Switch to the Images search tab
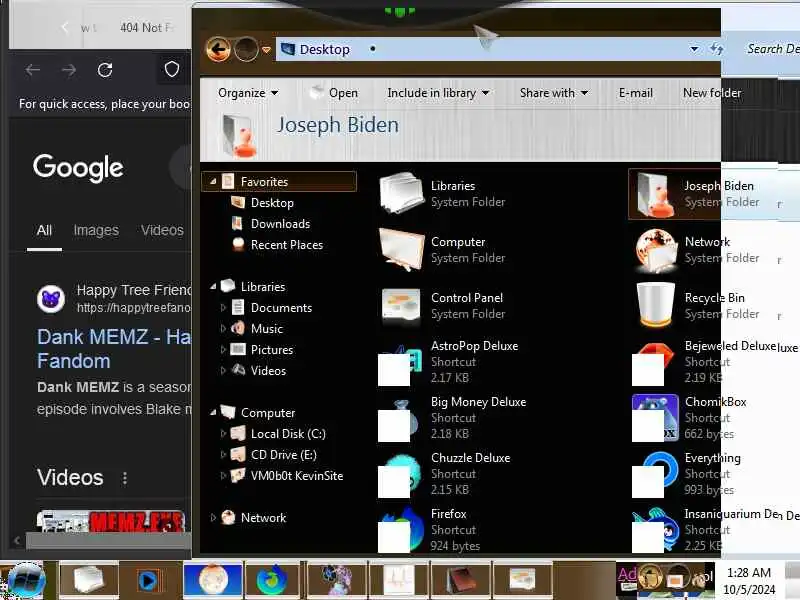 pyautogui.click(x=96, y=230)
